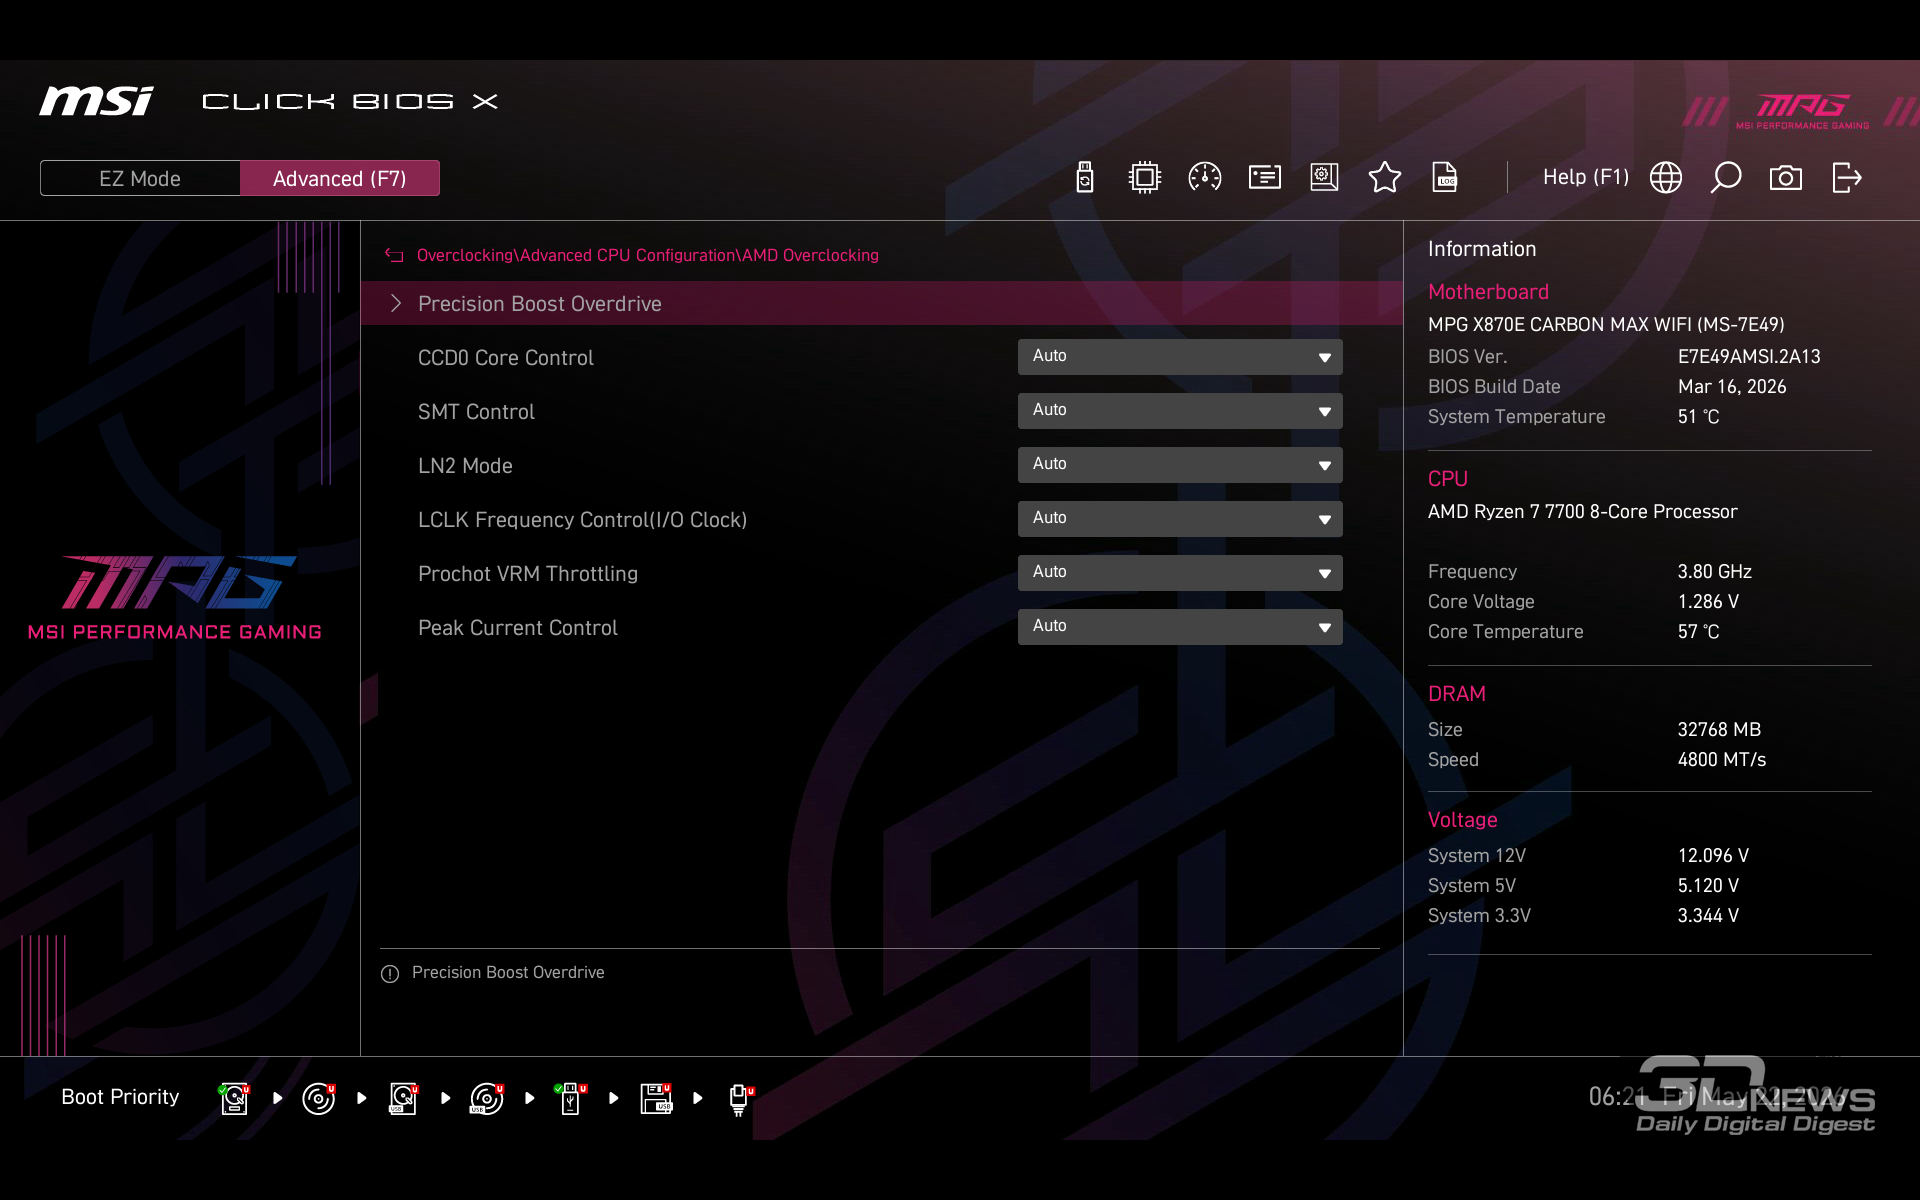Click Help (F1)
The height and width of the screenshot is (1200, 1920).
pos(1585,177)
